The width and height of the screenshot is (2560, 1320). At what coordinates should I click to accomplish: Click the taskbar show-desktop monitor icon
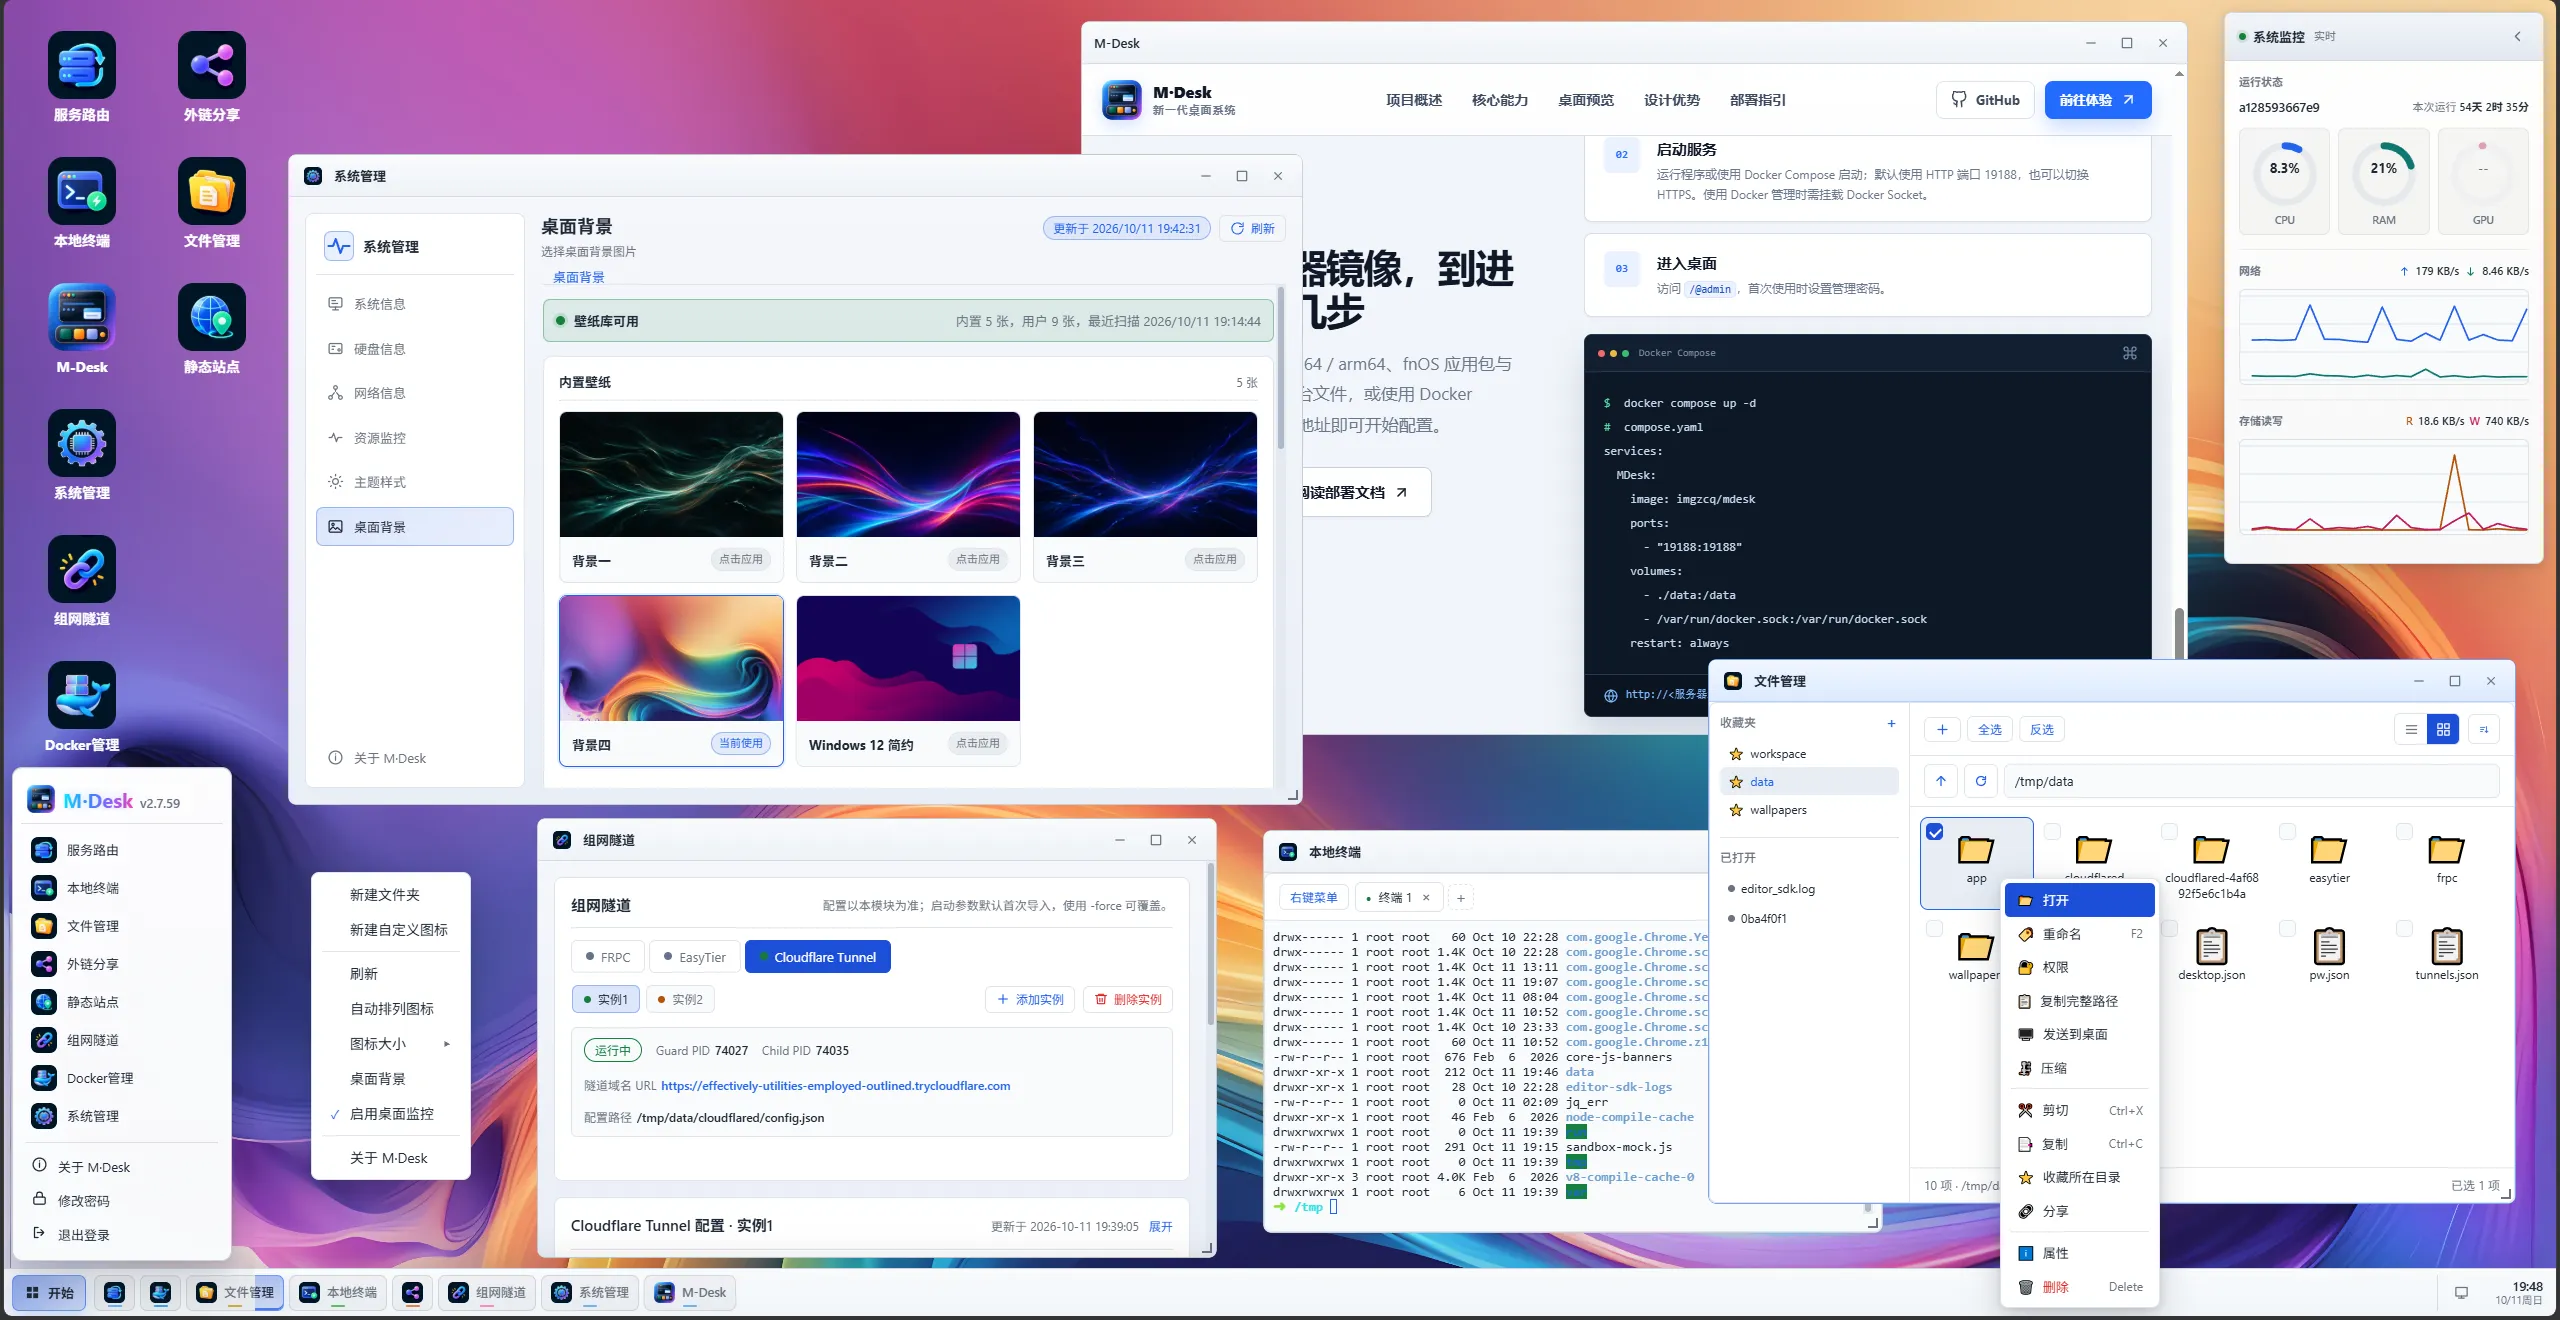point(2462,1293)
